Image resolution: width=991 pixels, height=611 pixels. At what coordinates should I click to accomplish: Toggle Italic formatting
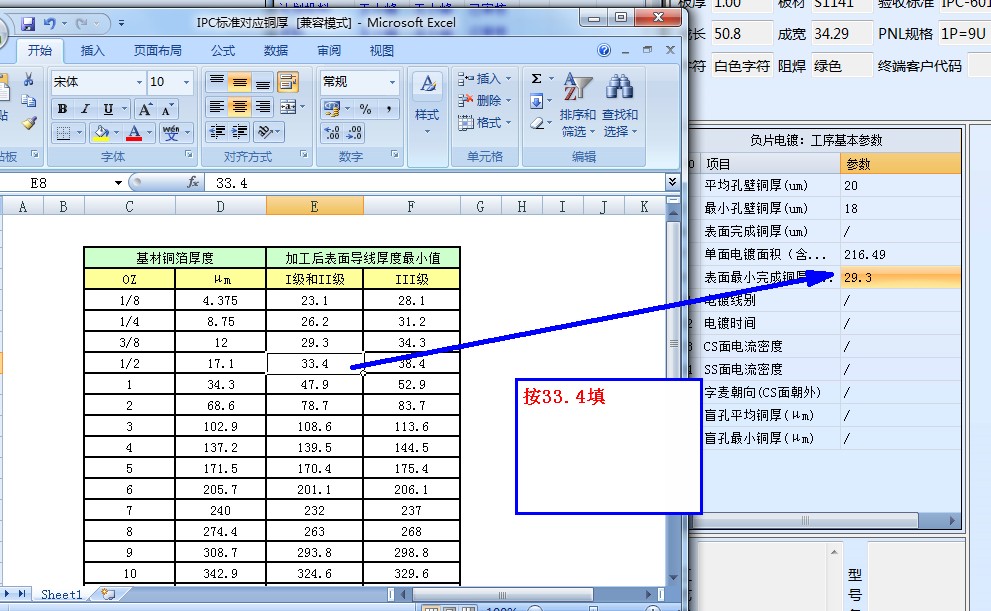click(x=85, y=109)
